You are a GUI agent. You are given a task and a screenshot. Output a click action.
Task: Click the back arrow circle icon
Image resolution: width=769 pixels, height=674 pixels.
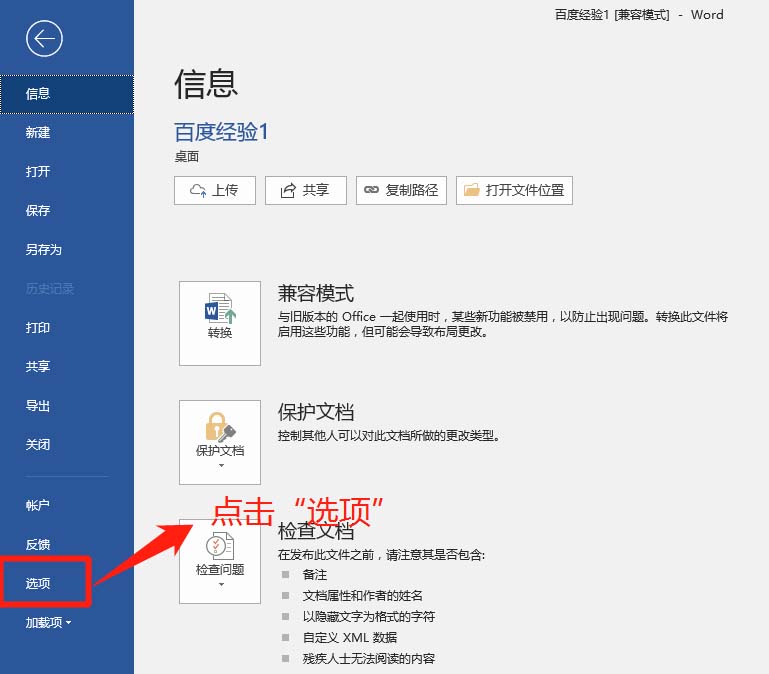point(44,38)
